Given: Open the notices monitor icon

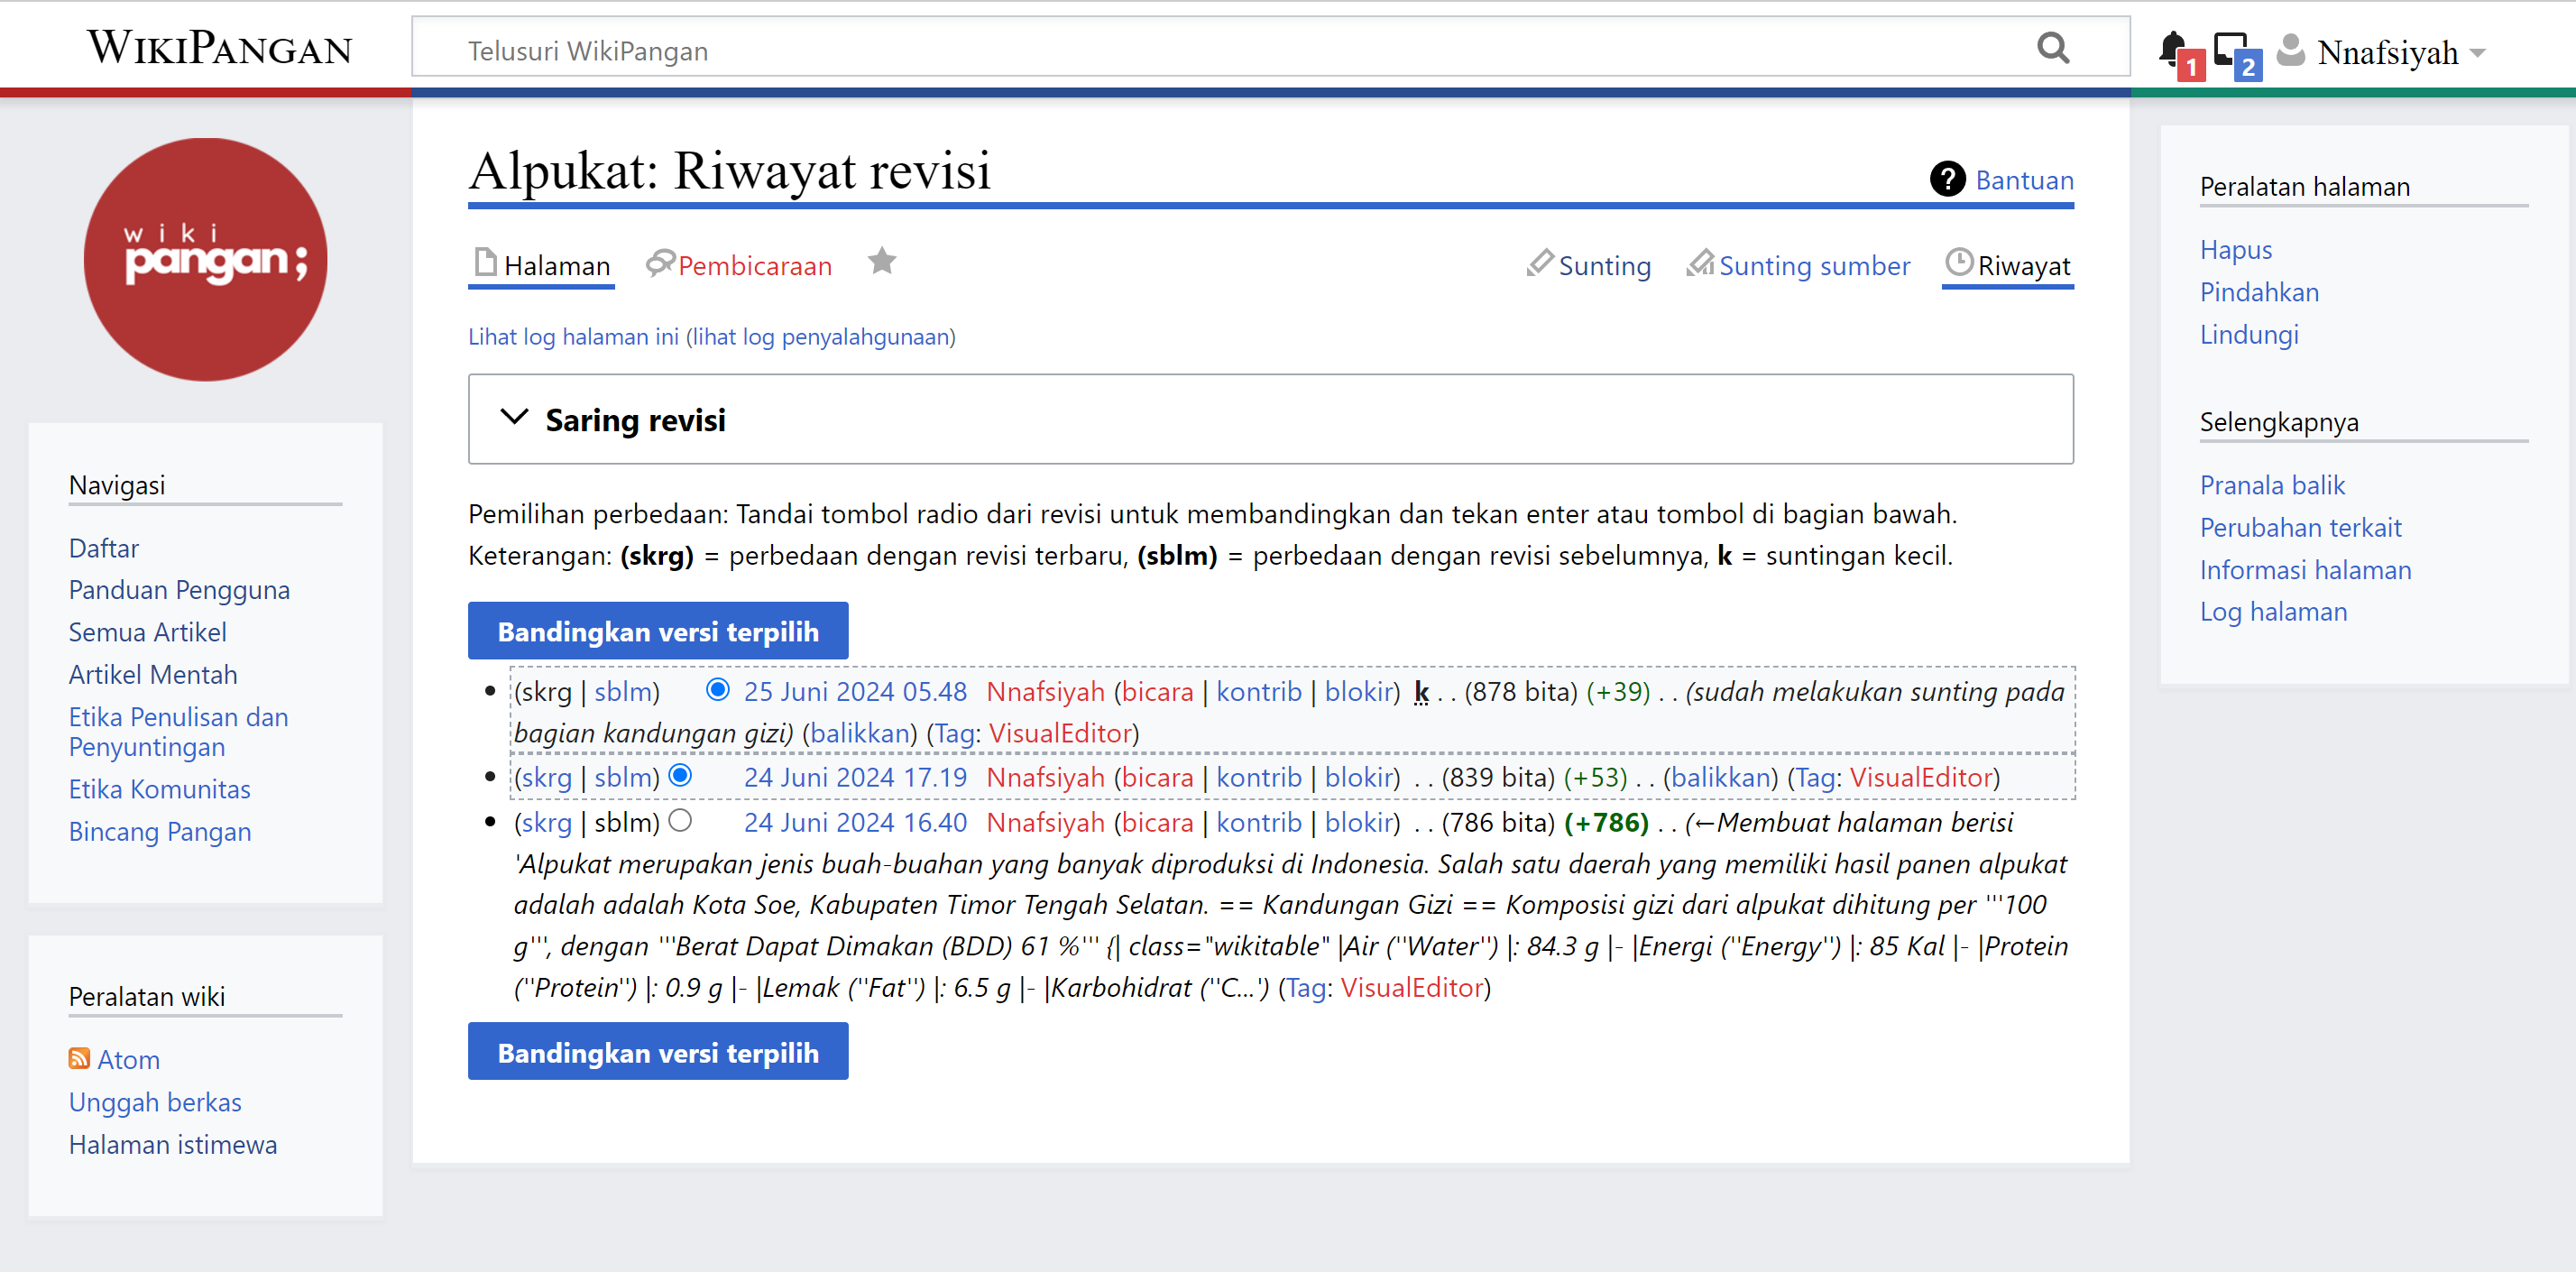Looking at the screenshot, I should tap(2230, 48).
